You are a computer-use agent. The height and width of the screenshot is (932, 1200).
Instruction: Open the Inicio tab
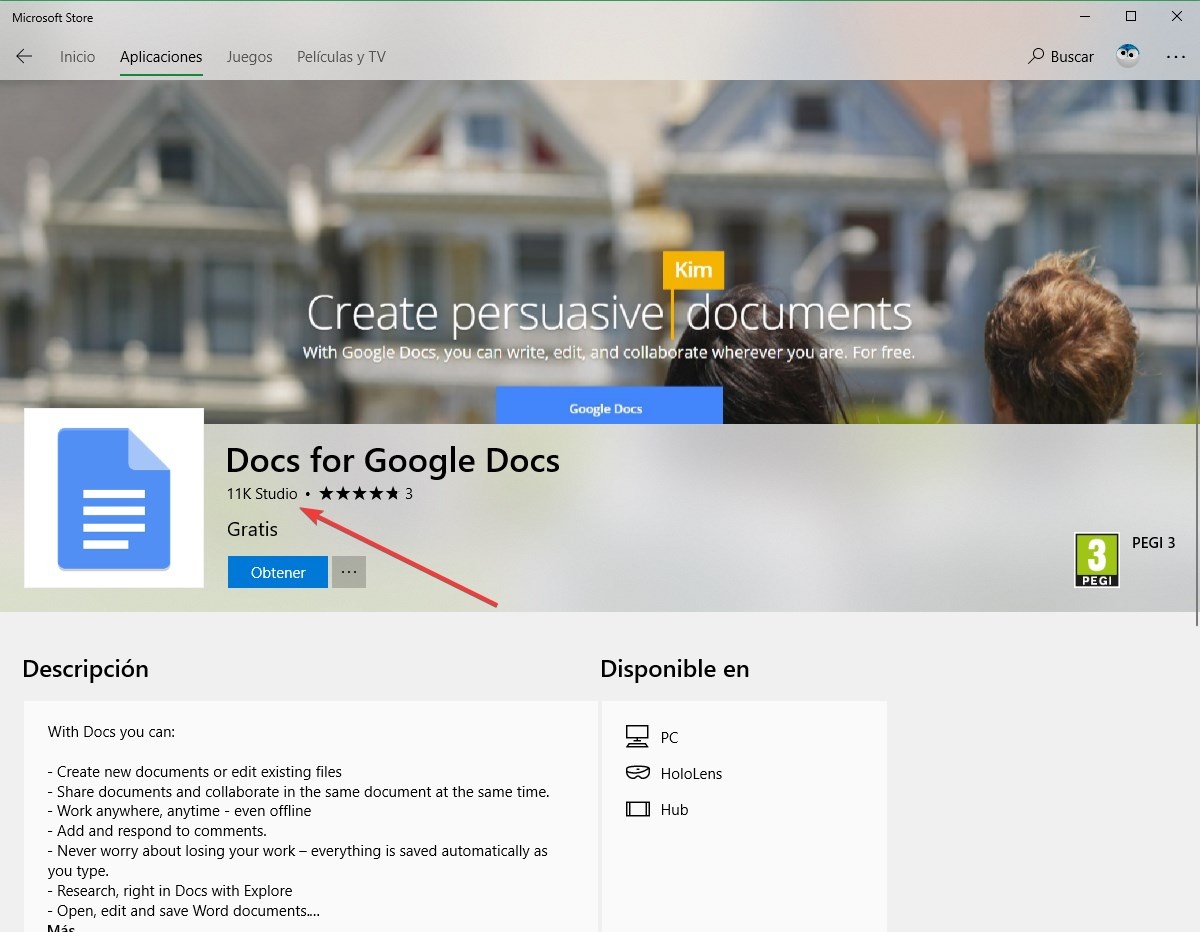pyautogui.click(x=77, y=57)
